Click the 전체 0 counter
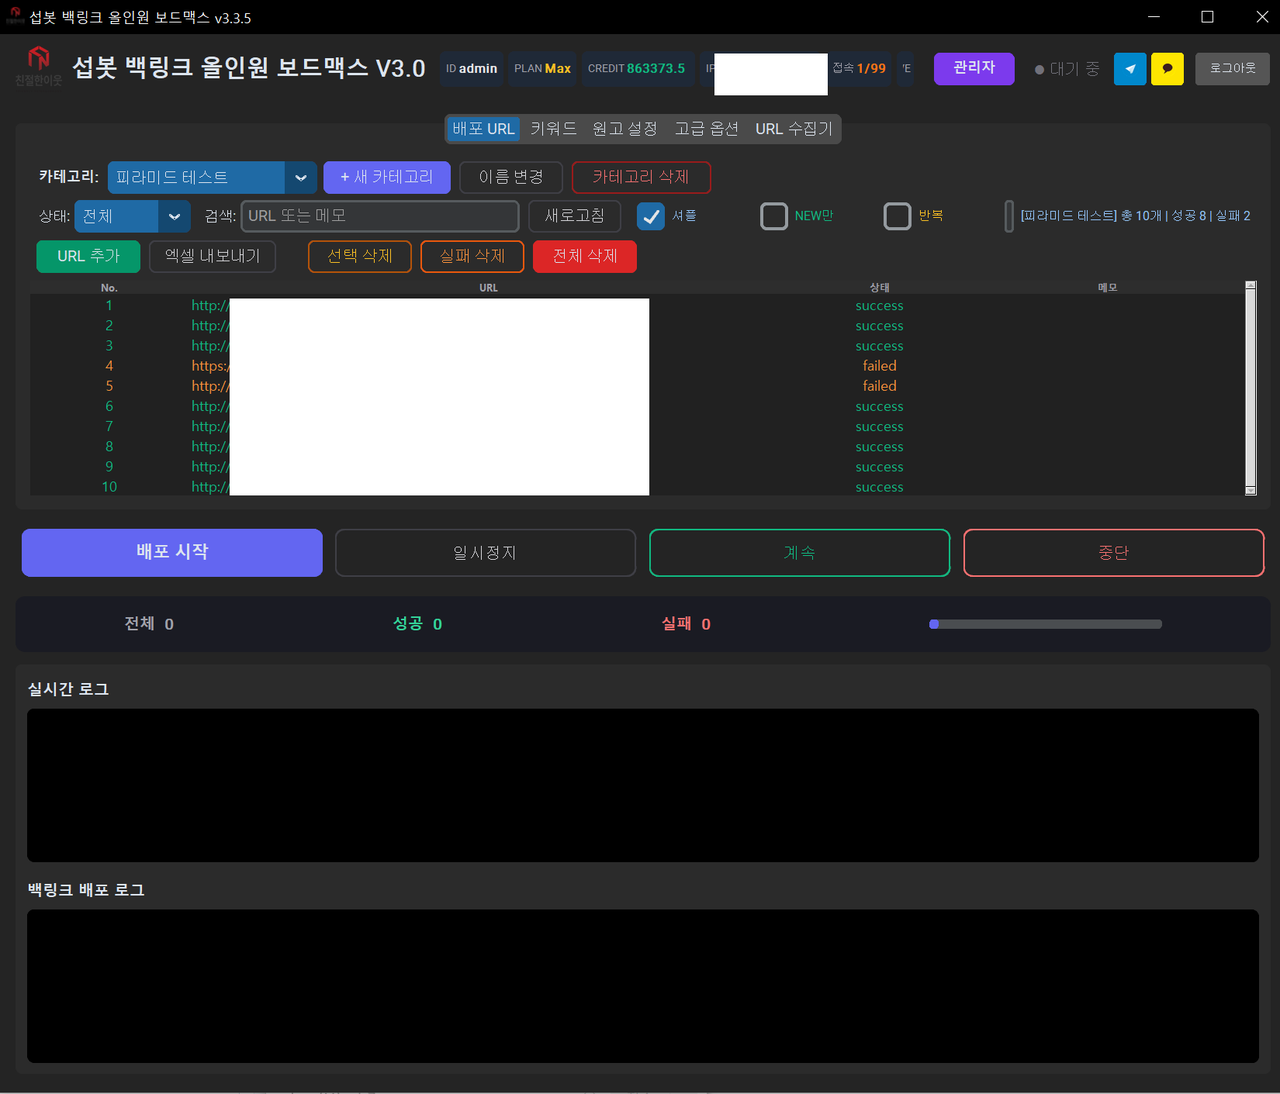 tap(149, 624)
